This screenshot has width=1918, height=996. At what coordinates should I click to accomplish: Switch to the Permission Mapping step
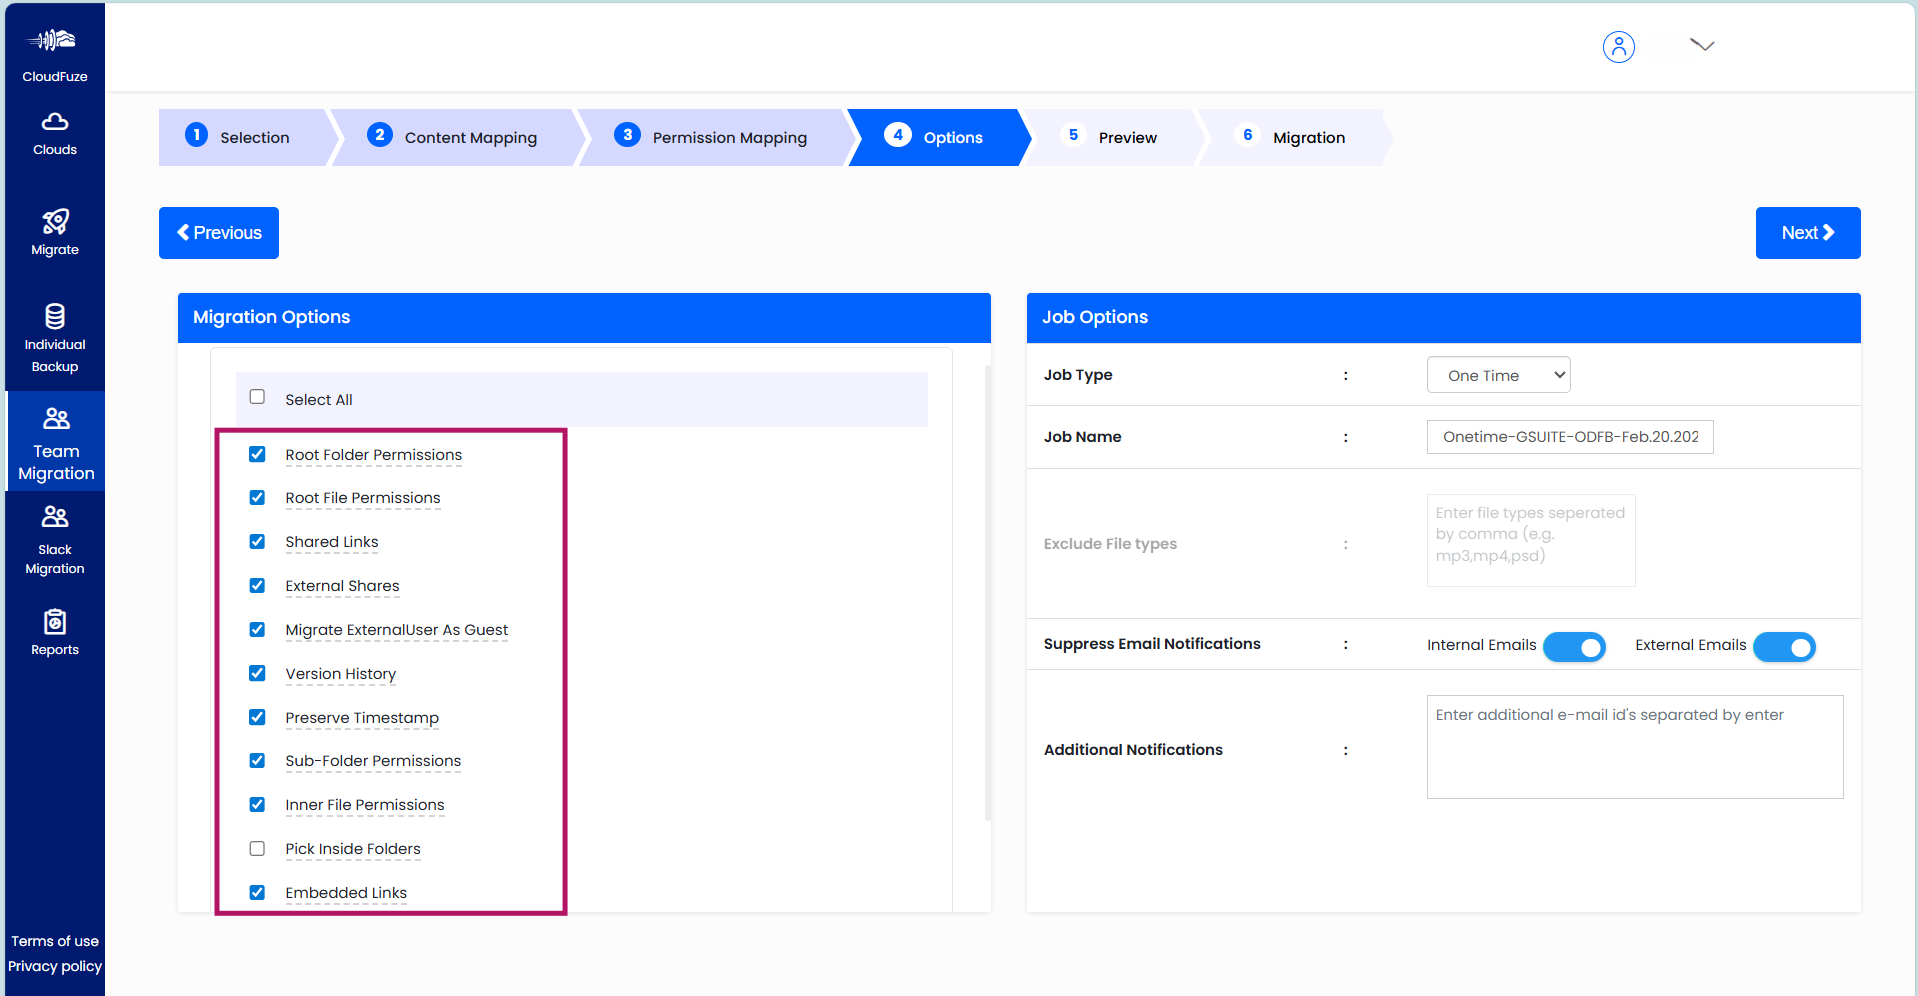point(727,137)
